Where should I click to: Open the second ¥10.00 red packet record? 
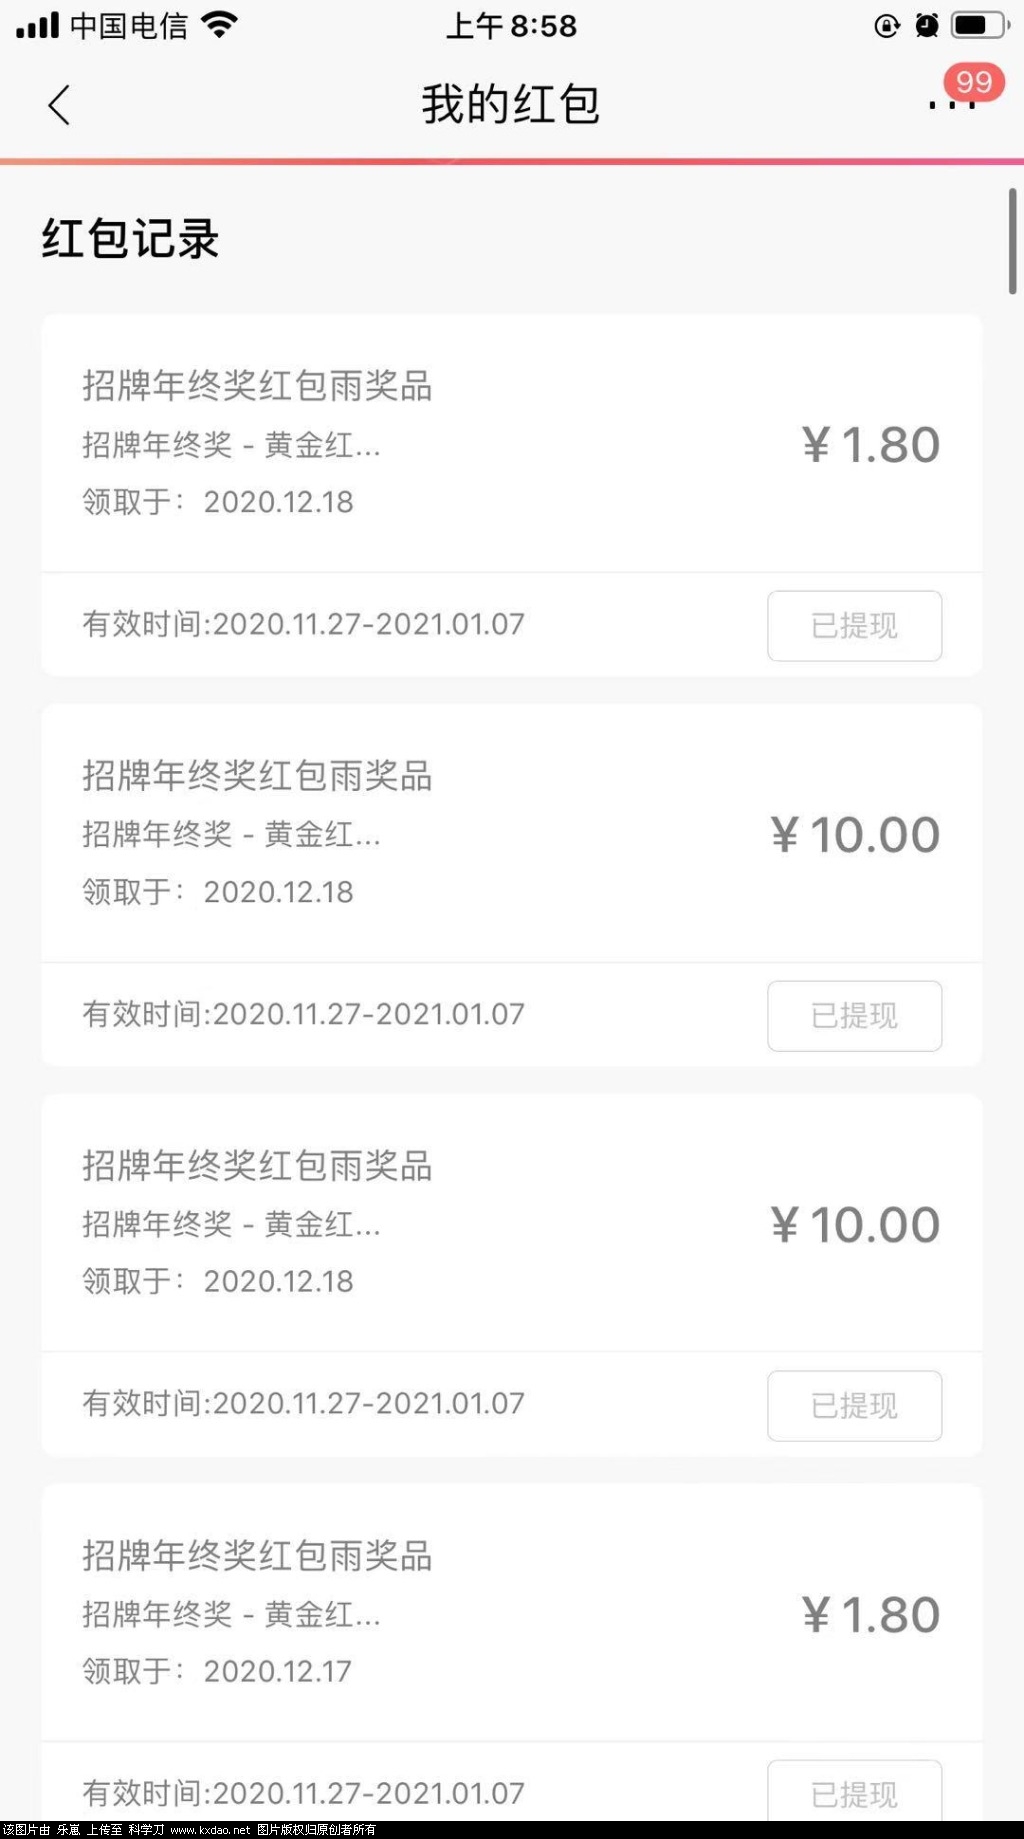coord(511,1224)
